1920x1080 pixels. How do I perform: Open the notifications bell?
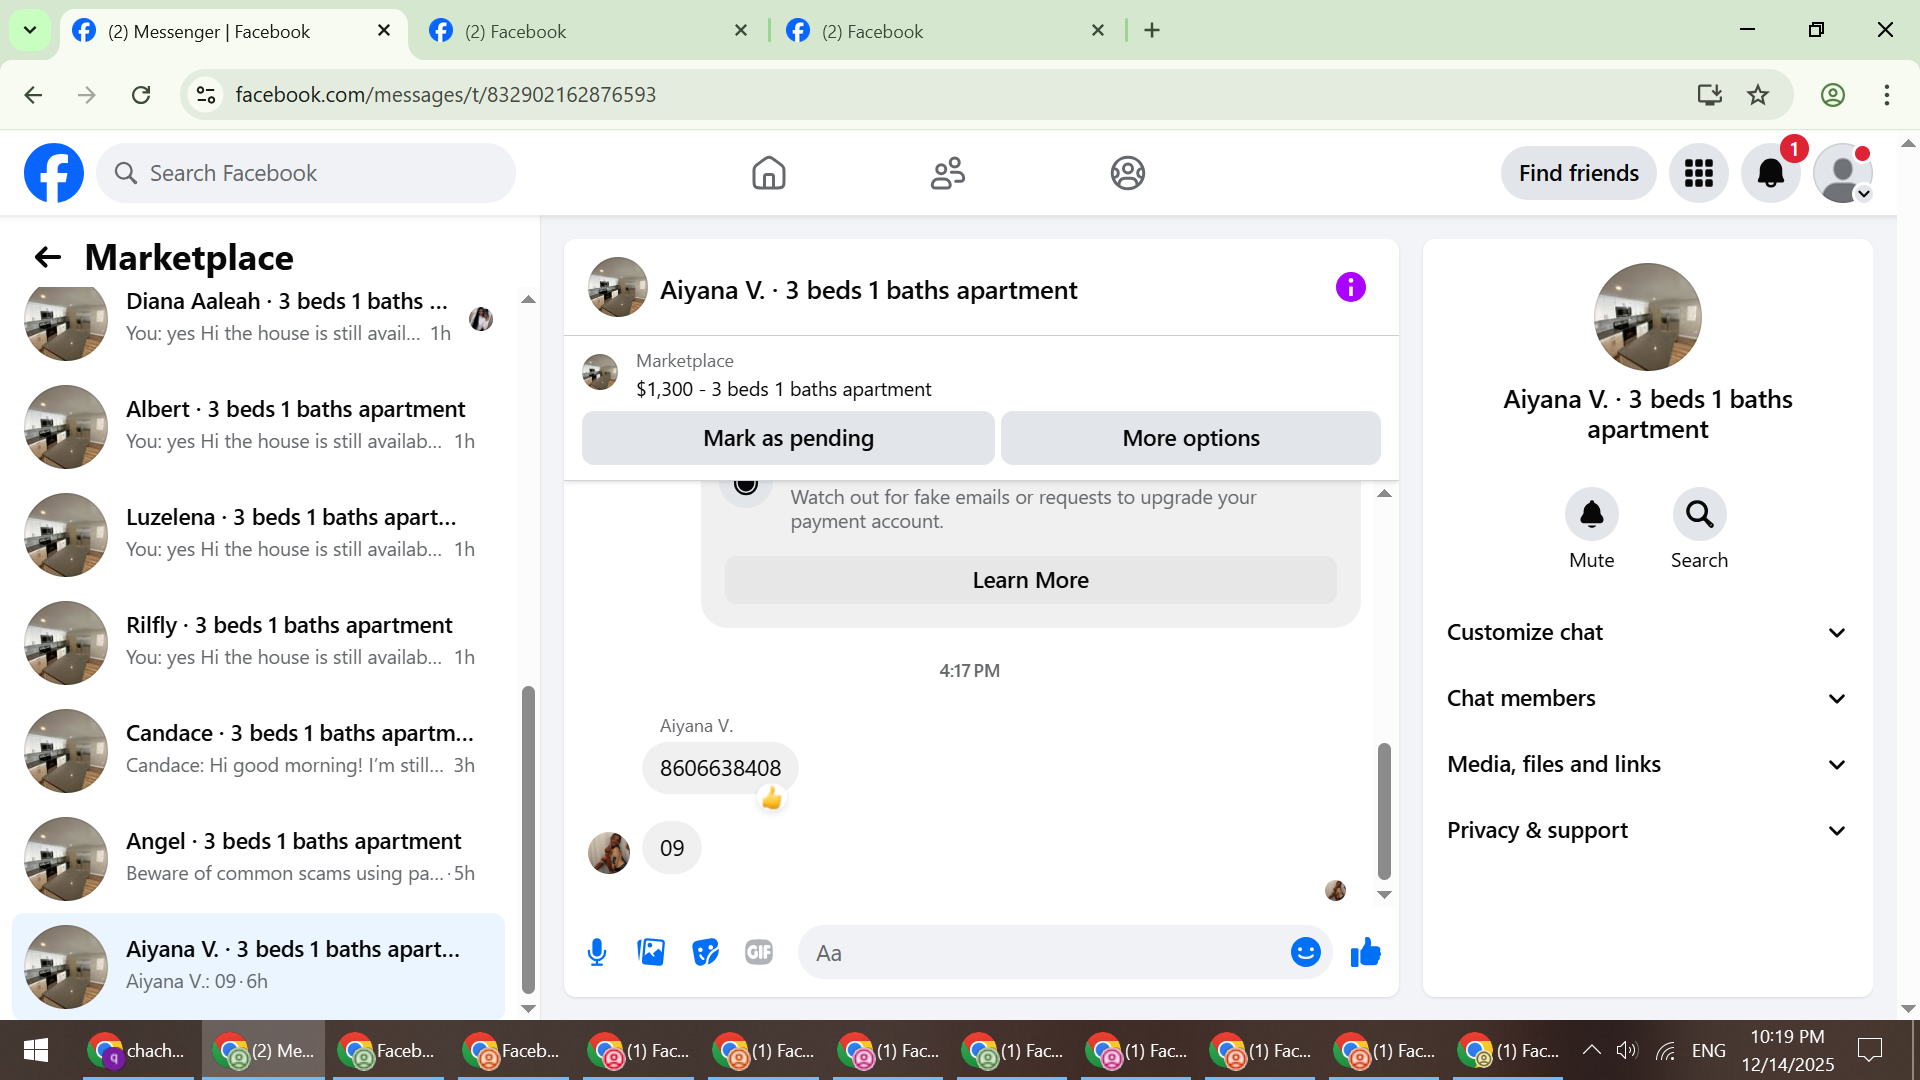tap(1770, 173)
